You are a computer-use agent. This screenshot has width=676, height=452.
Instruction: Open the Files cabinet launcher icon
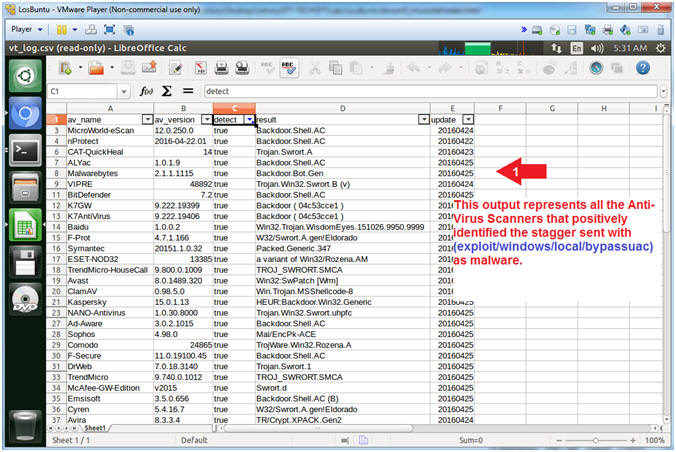pos(25,188)
